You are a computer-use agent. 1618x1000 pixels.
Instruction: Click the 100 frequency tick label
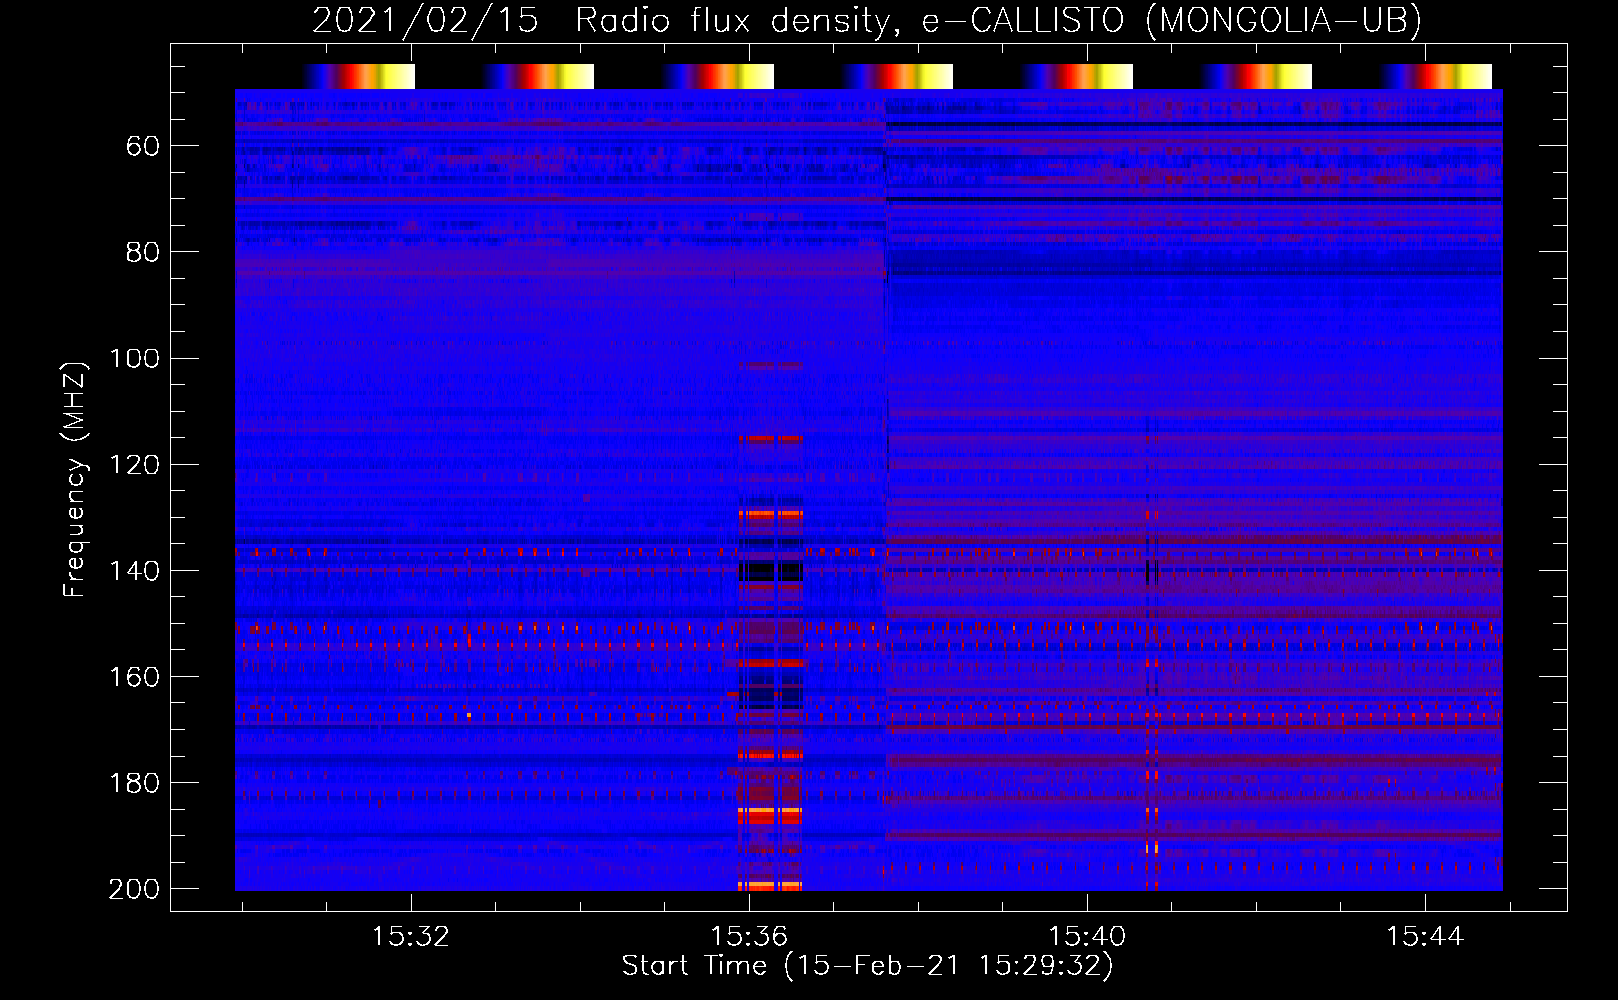pos(135,359)
